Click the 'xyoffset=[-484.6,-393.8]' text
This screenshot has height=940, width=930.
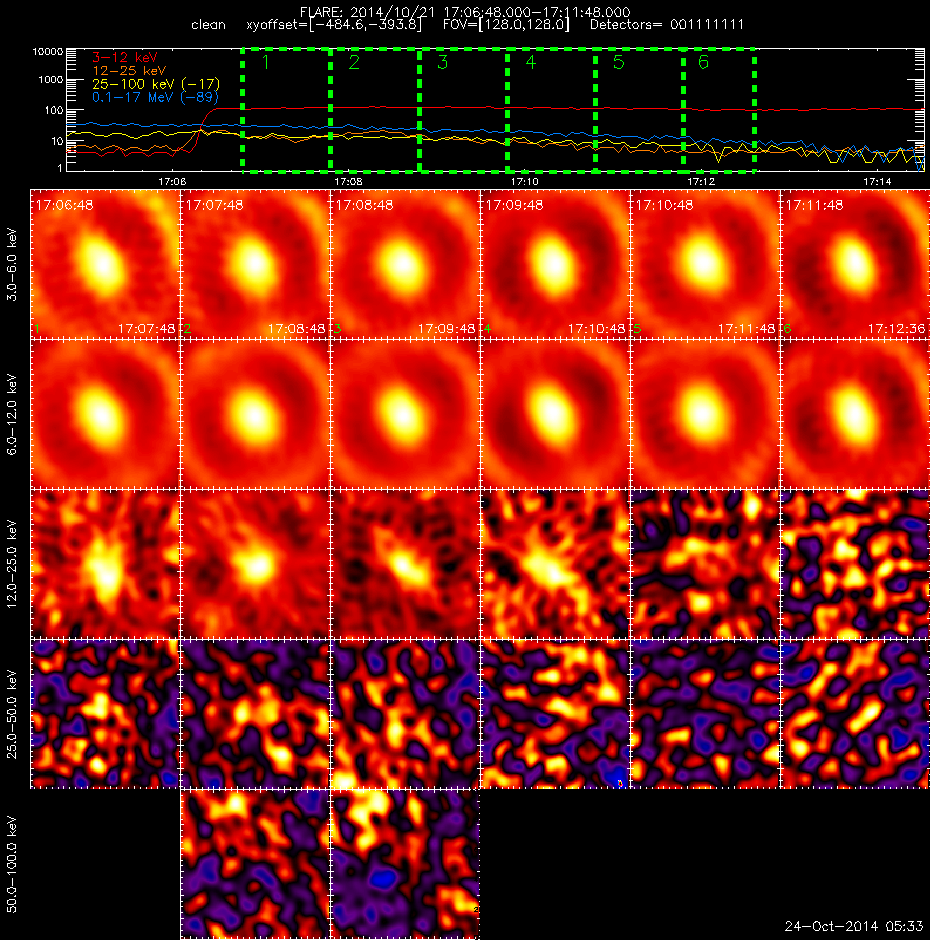coord(334,25)
